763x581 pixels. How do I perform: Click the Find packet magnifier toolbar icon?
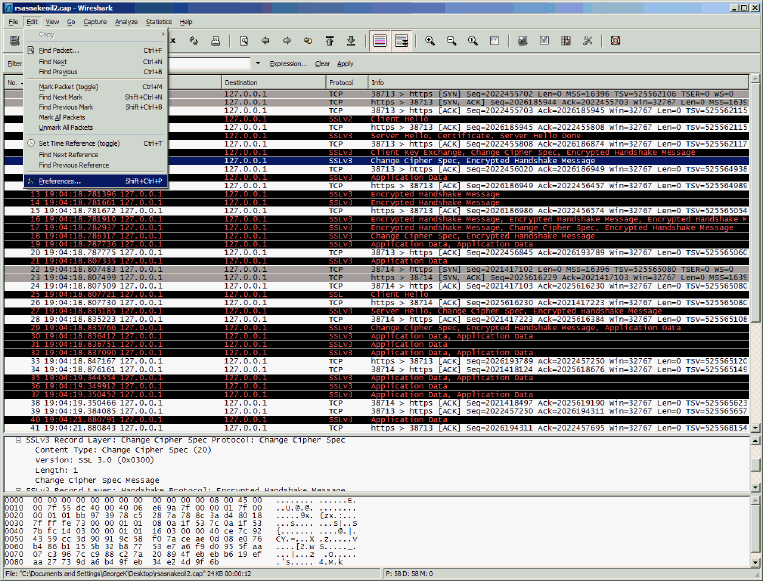[244, 41]
